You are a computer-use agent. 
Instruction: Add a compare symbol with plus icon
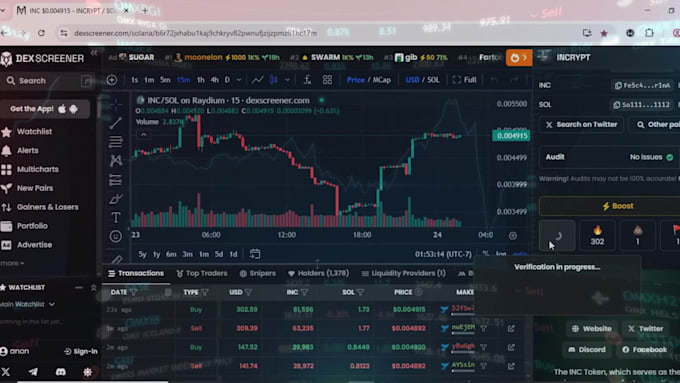point(111,80)
